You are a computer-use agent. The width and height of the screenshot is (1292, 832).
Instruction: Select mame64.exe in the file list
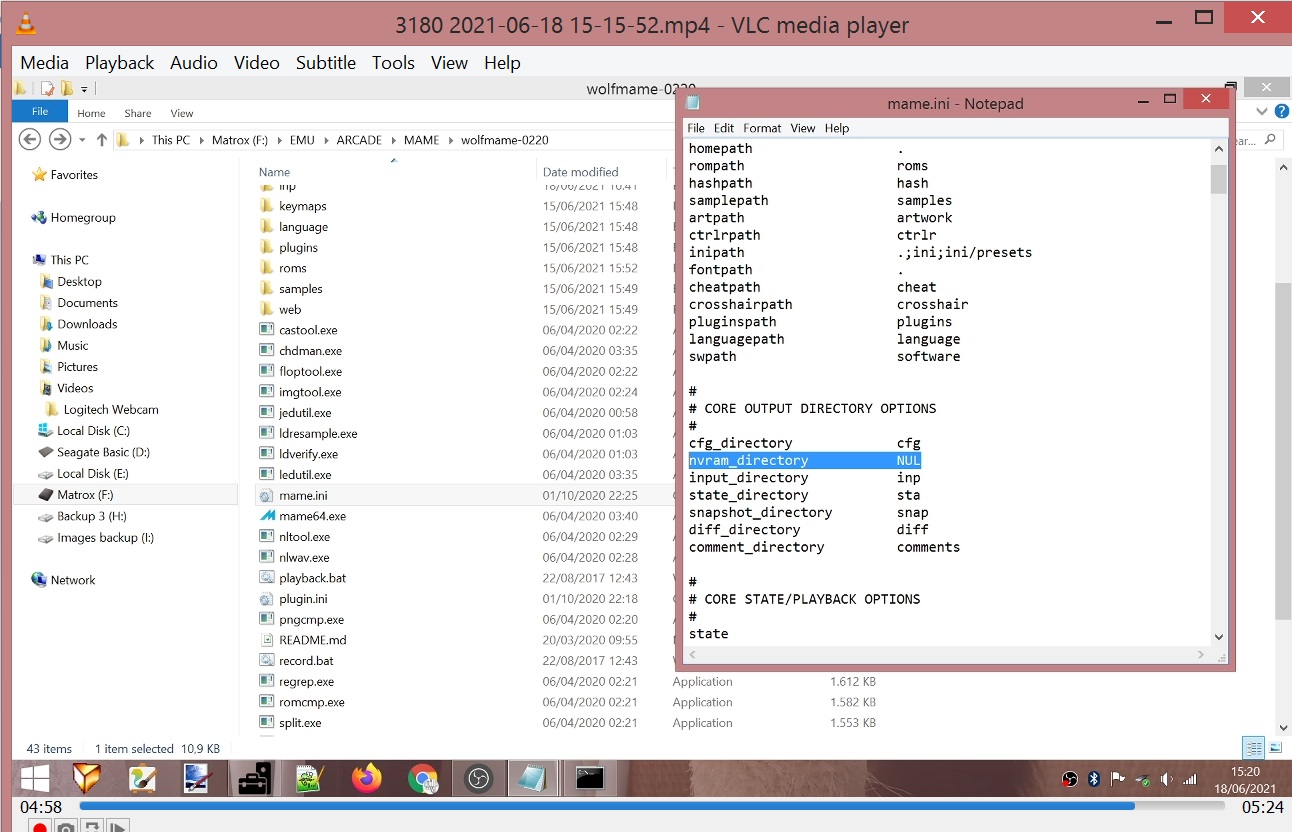pyautogui.click(x=312, y=516)
